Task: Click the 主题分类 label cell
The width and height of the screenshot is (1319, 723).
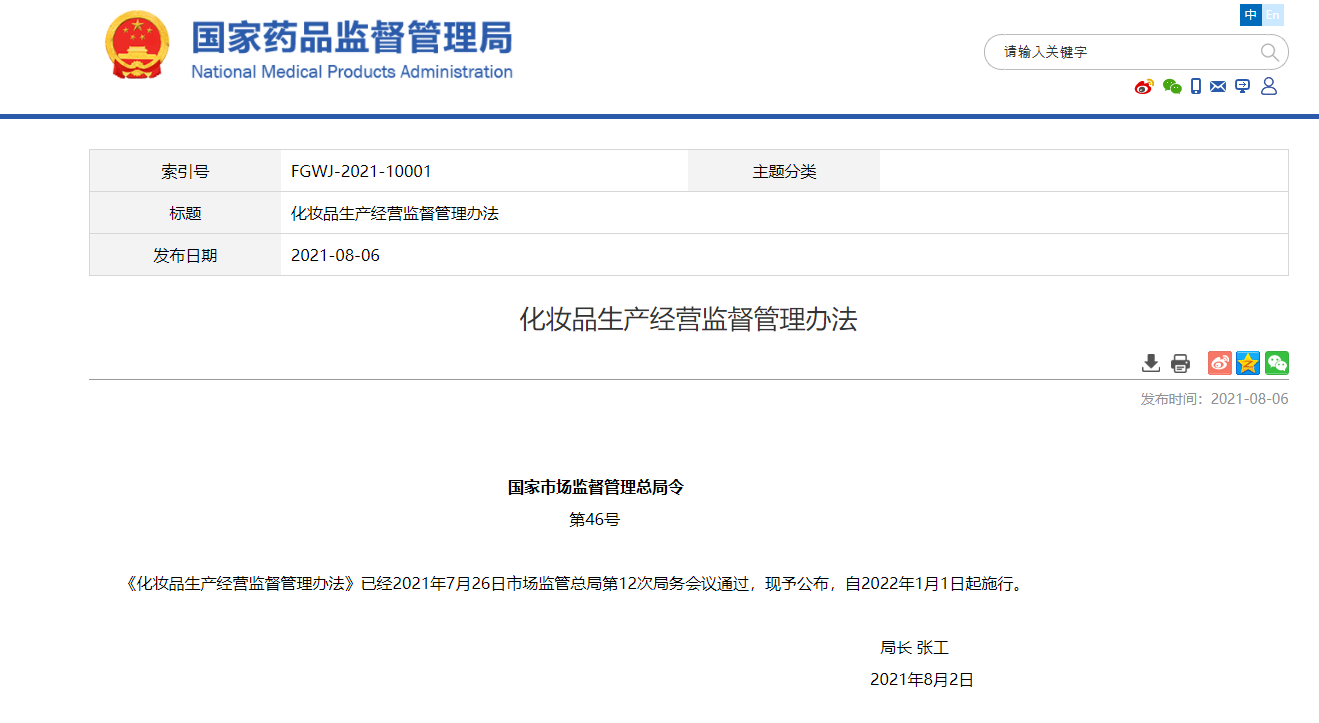Action: click(x=784, y=171)
